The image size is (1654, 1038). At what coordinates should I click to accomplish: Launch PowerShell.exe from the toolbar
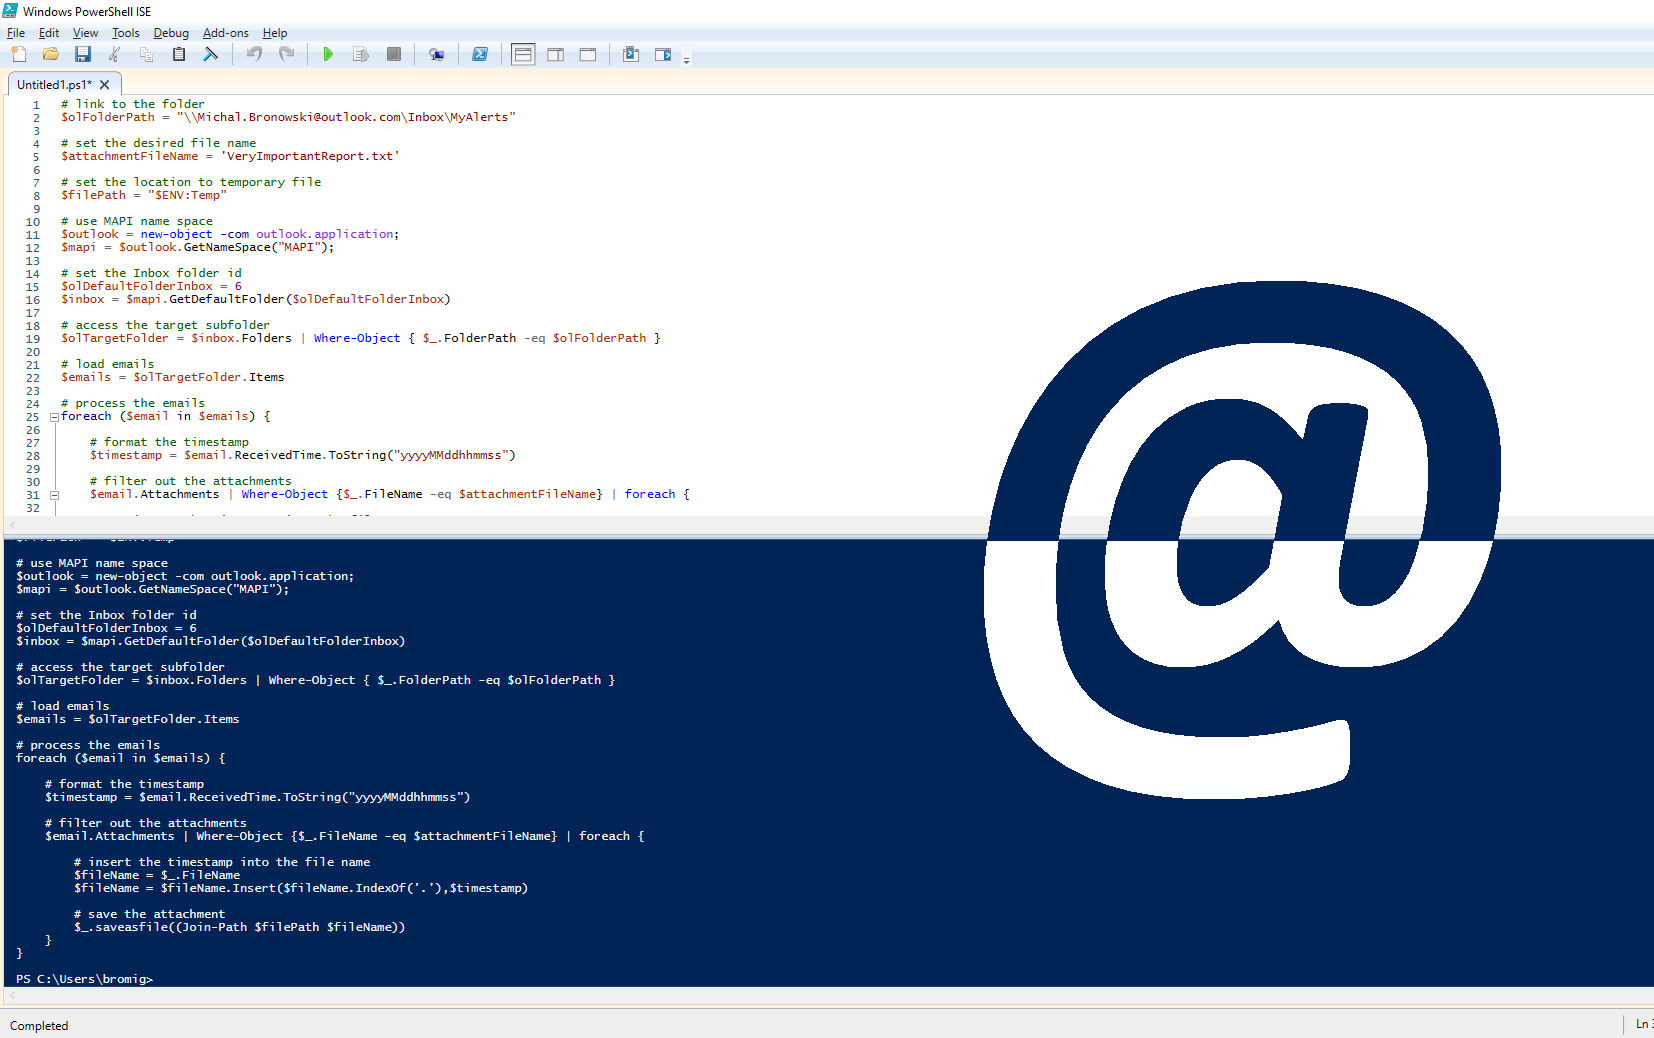point(480,54)
